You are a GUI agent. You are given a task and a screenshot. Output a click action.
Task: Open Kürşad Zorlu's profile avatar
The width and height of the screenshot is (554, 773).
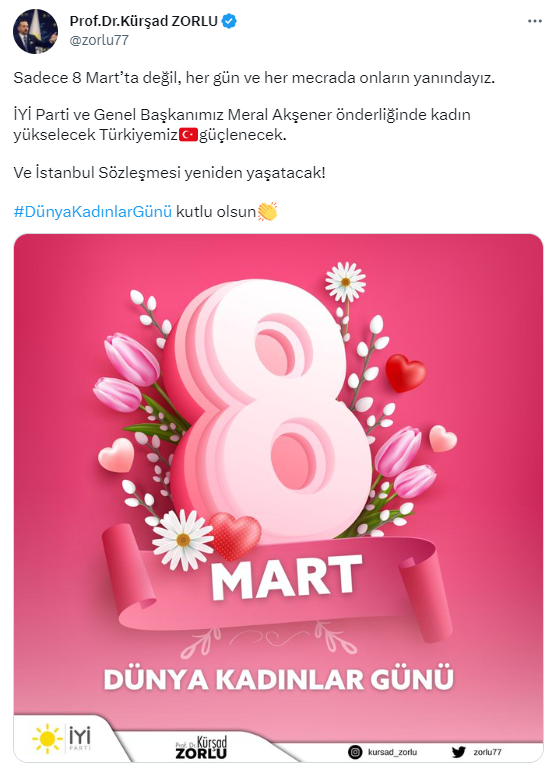(x=35, y=31)
